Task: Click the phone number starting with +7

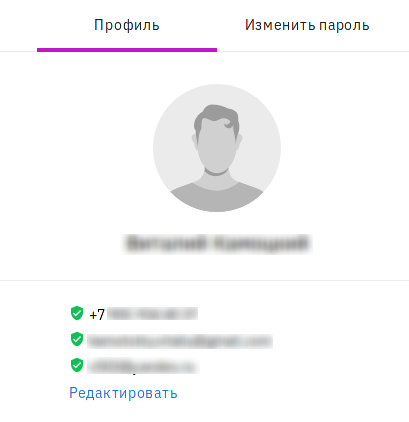Action: [x=144, y=314]
